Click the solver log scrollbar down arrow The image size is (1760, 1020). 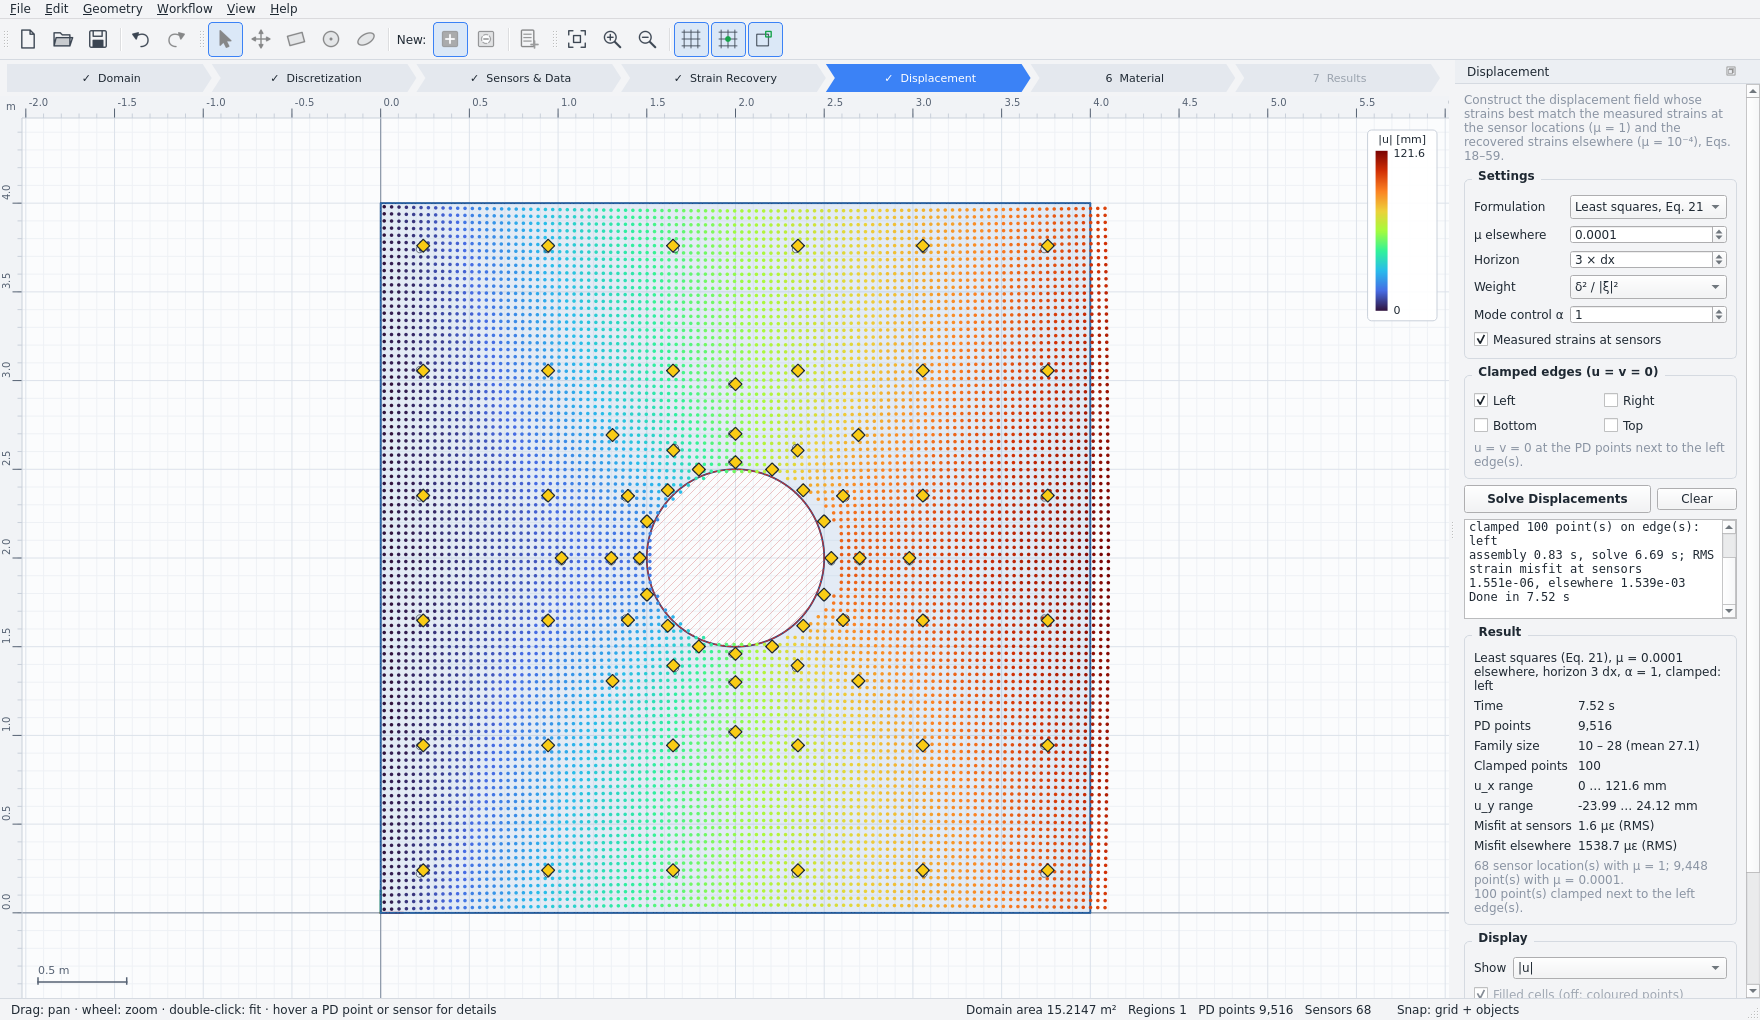click(1729, 611)
